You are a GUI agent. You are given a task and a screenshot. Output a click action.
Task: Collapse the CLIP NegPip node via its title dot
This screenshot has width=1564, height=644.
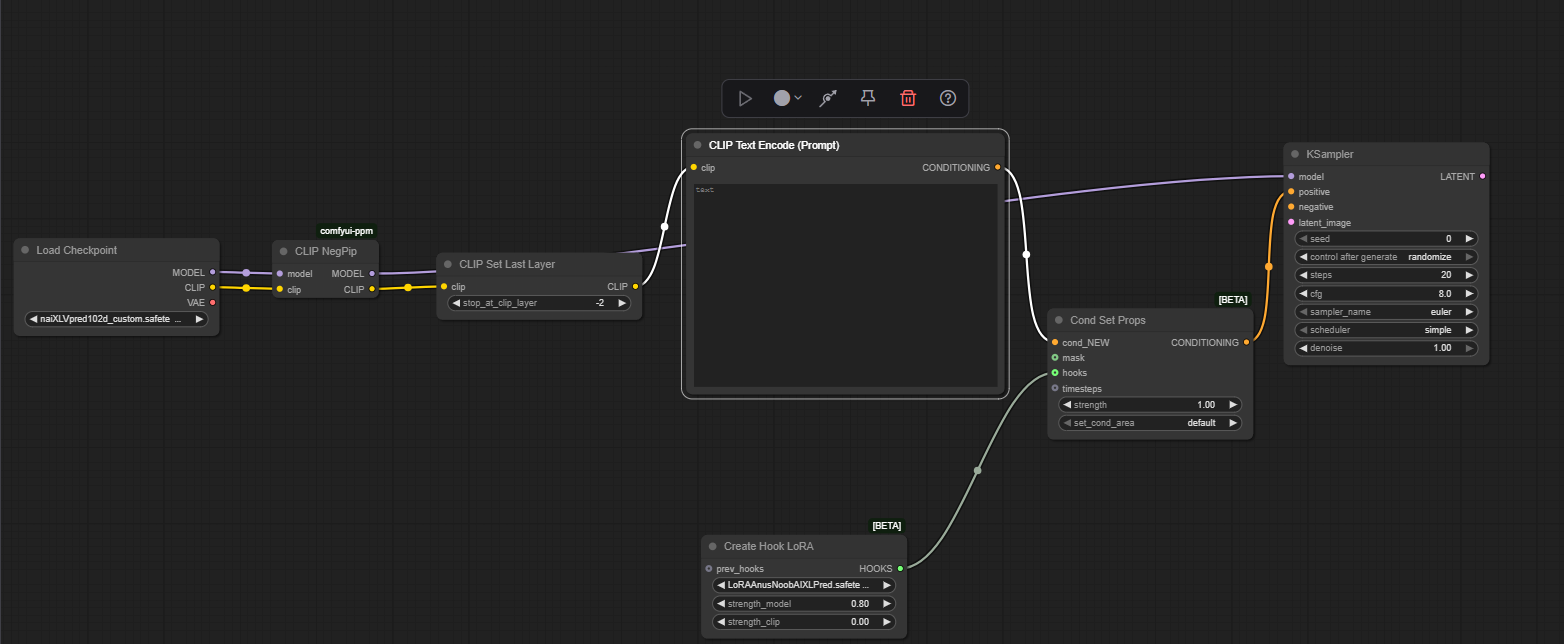pos(284,251)
